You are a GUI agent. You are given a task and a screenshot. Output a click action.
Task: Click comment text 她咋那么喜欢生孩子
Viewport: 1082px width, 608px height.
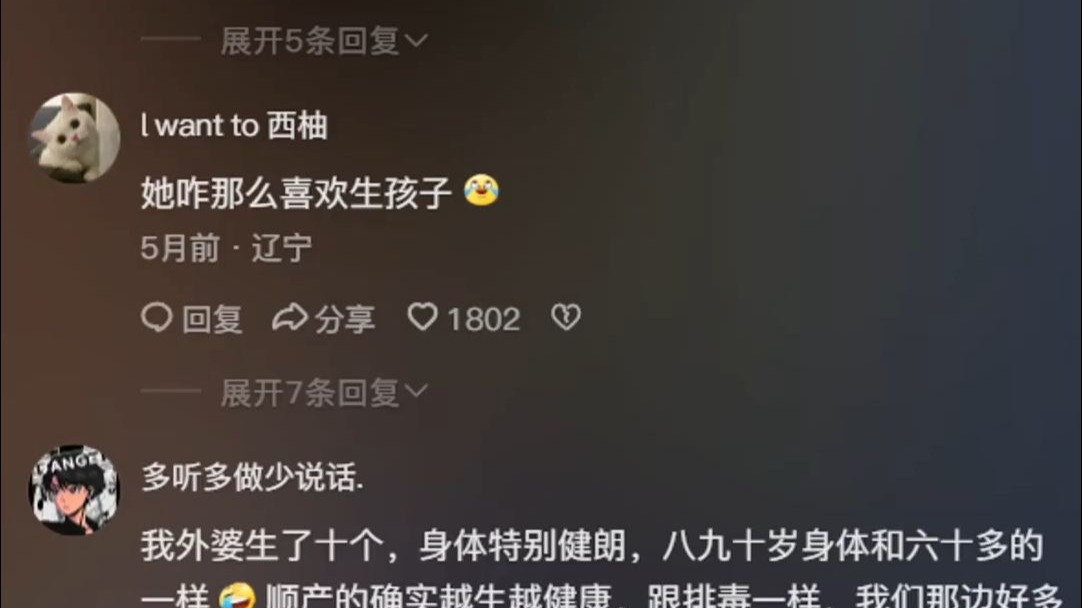(296, 193)
